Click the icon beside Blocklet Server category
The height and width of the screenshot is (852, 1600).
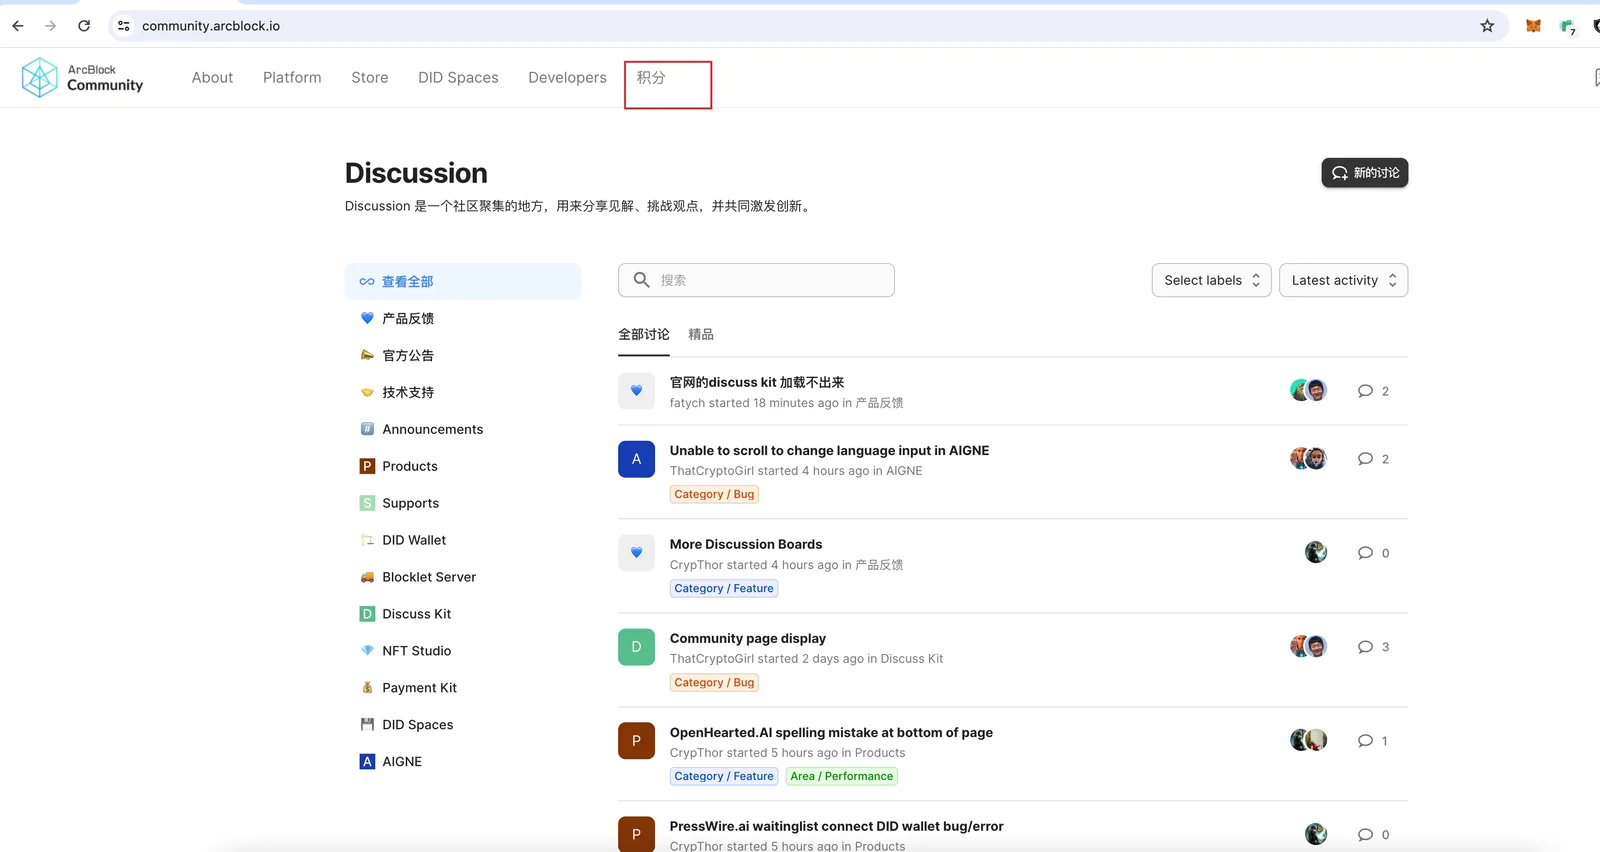click(x=367, y=577)
